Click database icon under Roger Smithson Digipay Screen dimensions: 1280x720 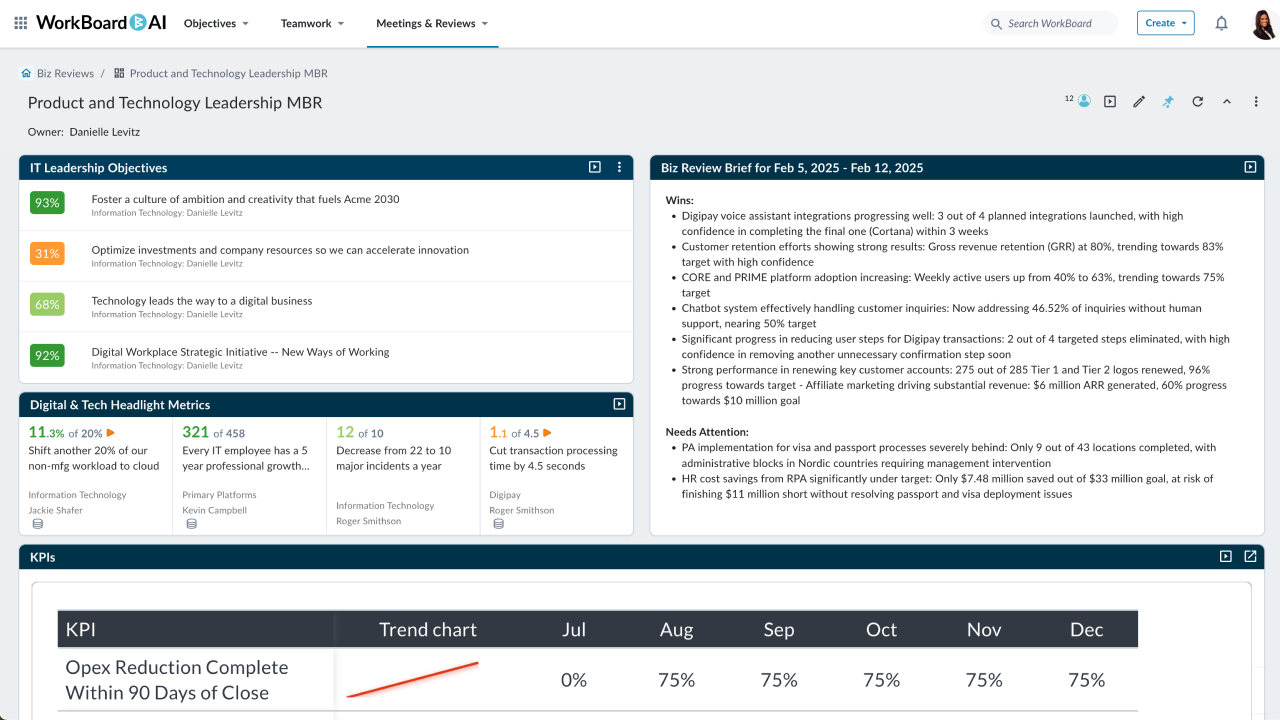pyautogui.click(x=498, y=524)
